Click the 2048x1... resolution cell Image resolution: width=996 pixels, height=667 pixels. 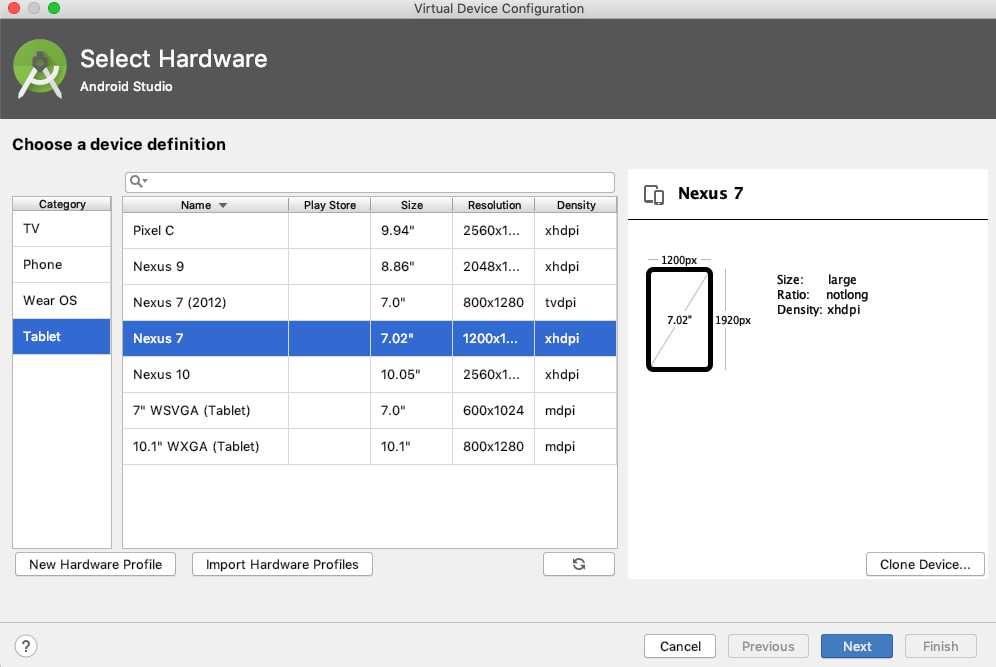(494, 267)
